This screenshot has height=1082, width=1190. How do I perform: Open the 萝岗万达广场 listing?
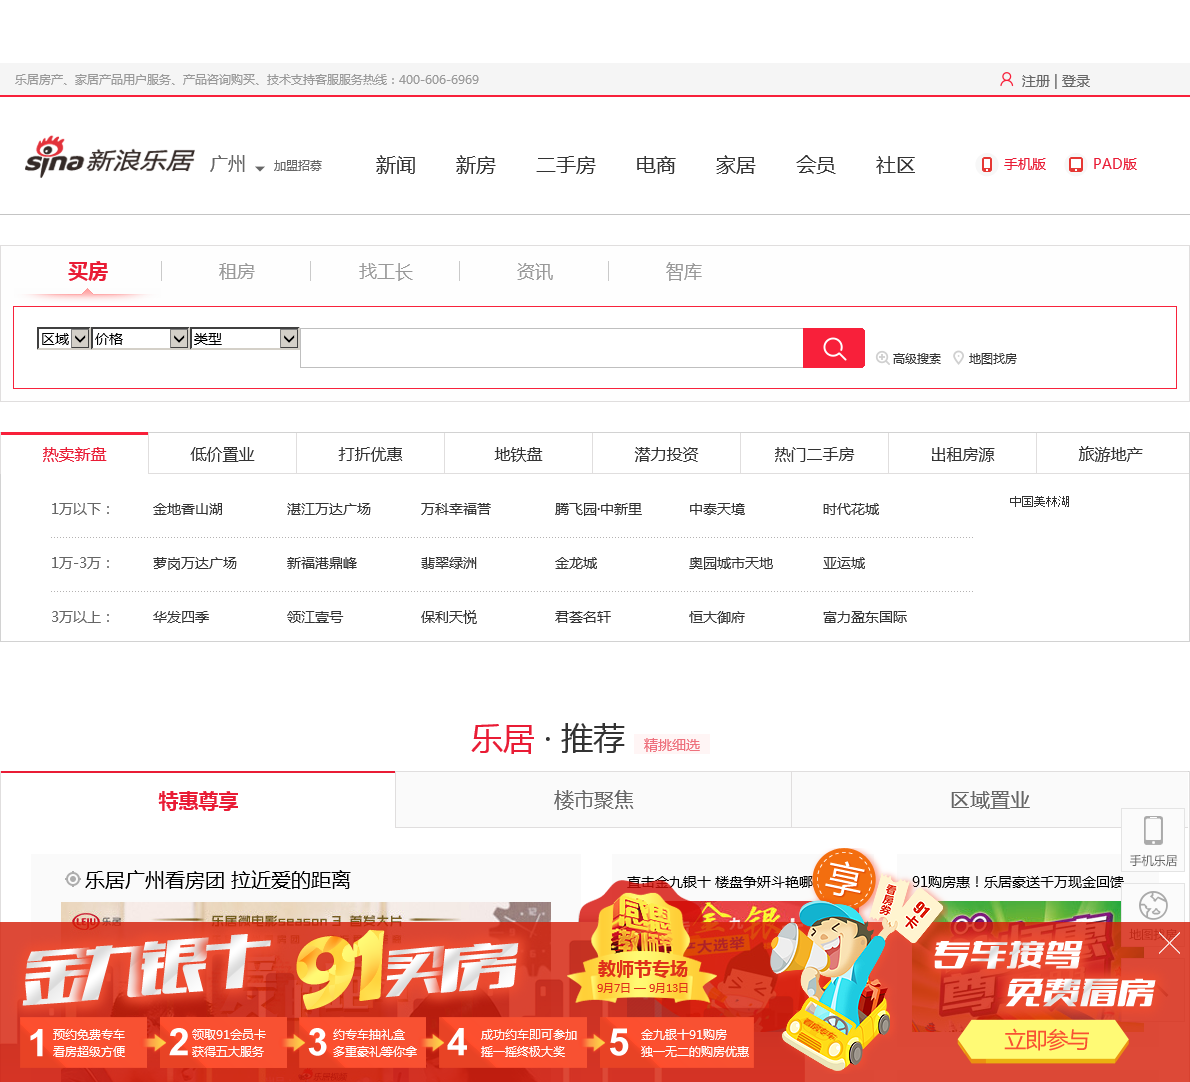194,563
